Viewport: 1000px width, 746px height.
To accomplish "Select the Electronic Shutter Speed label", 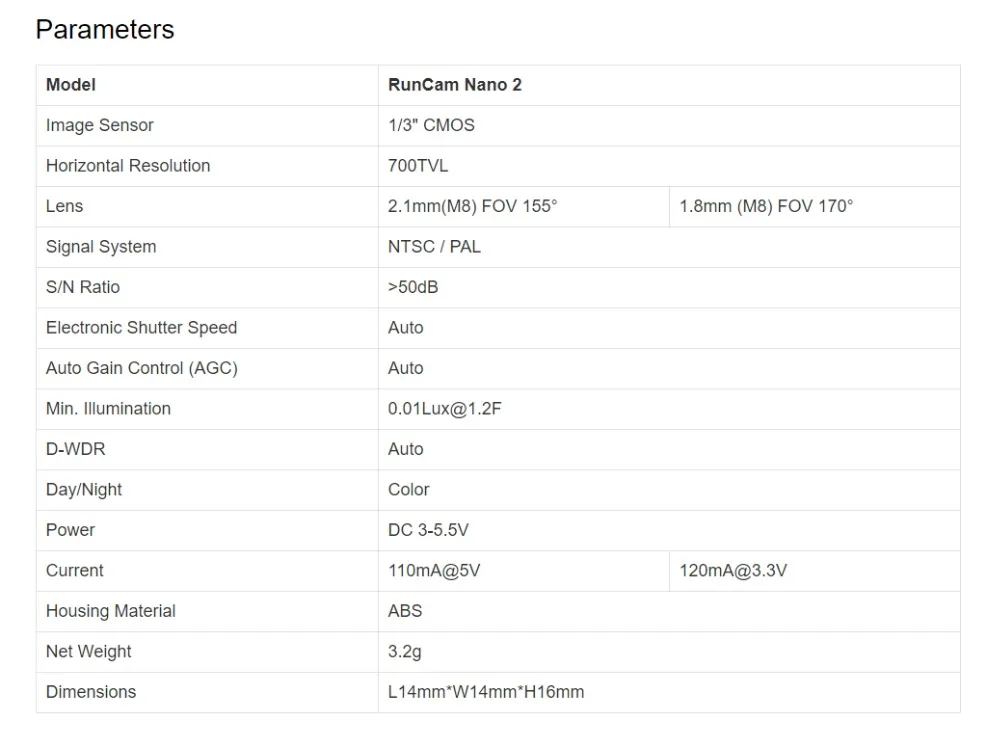I will pos(142,328).
